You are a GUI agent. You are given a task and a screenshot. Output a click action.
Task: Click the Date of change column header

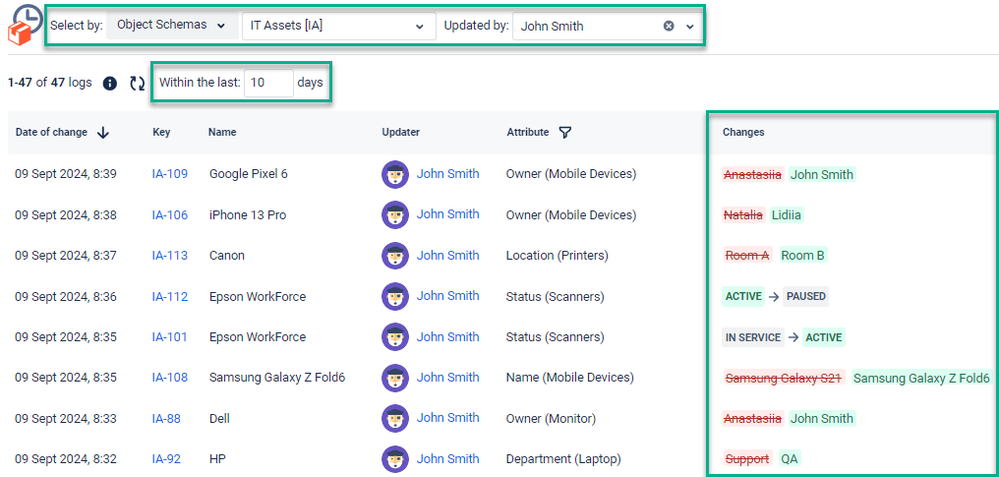tap(52, 132)
